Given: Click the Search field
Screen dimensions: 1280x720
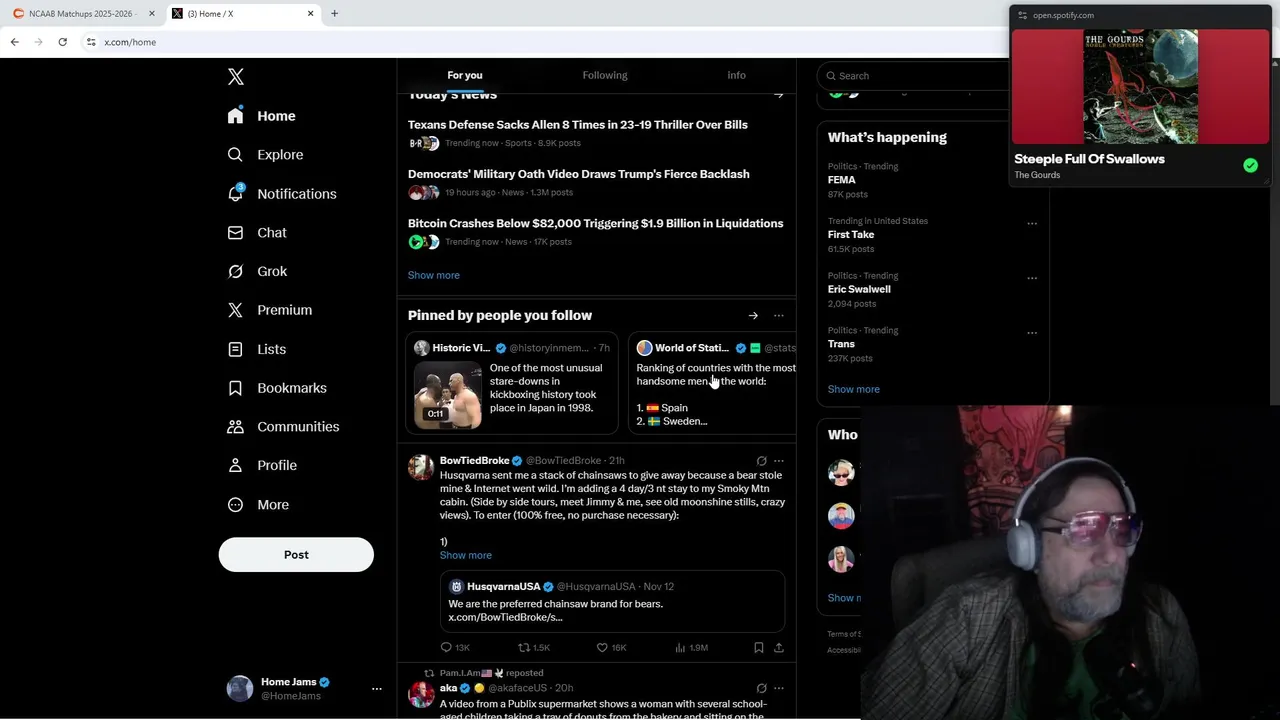Looking at the screenshot, I should tap(915, 76).
